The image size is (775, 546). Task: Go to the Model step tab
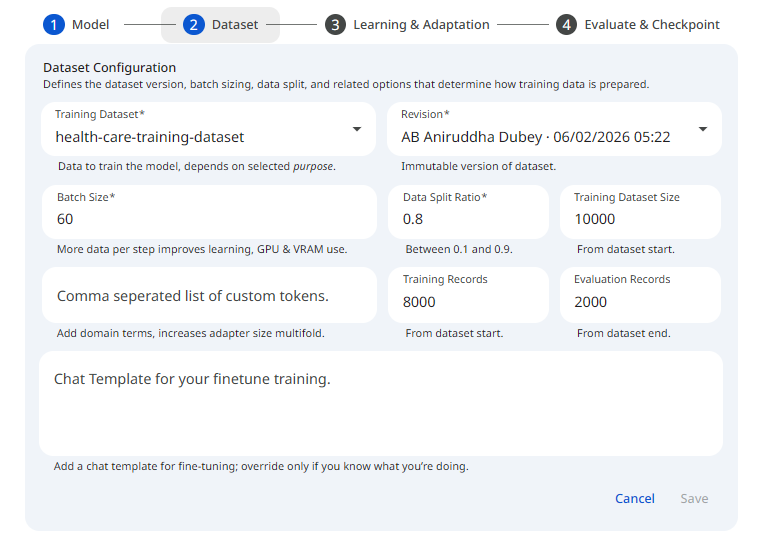[90, 25]
